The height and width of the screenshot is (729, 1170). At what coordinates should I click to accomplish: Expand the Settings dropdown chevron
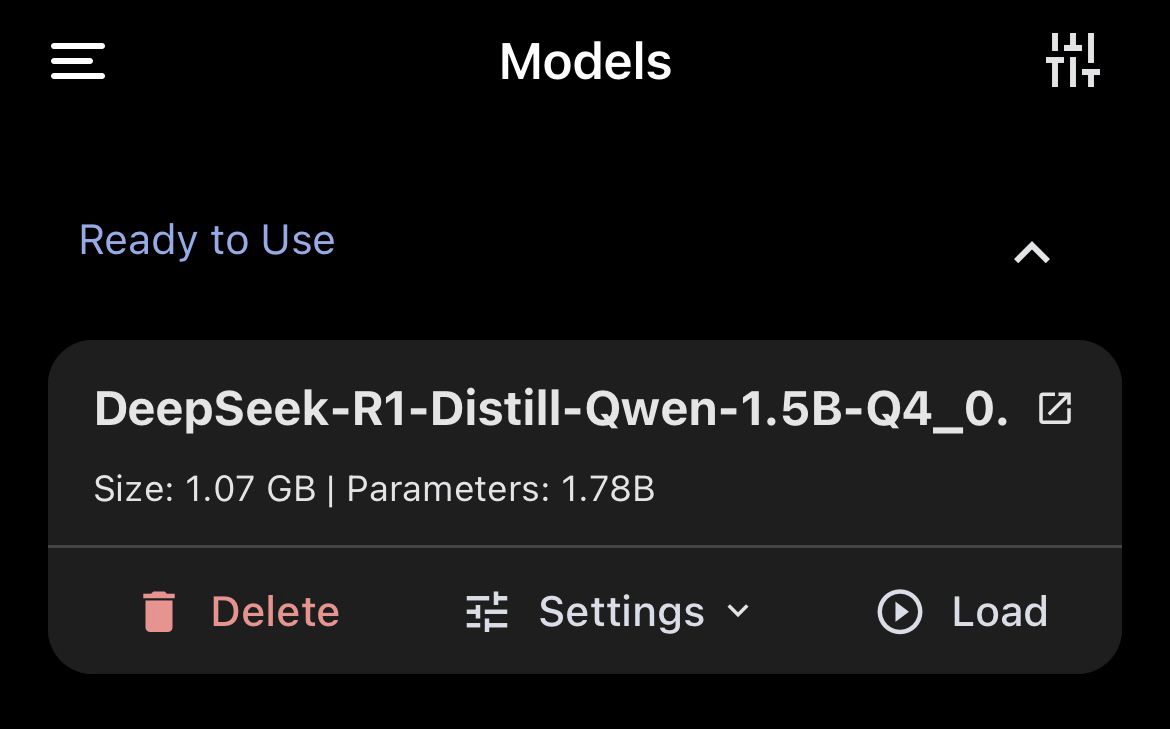[738, 611]
